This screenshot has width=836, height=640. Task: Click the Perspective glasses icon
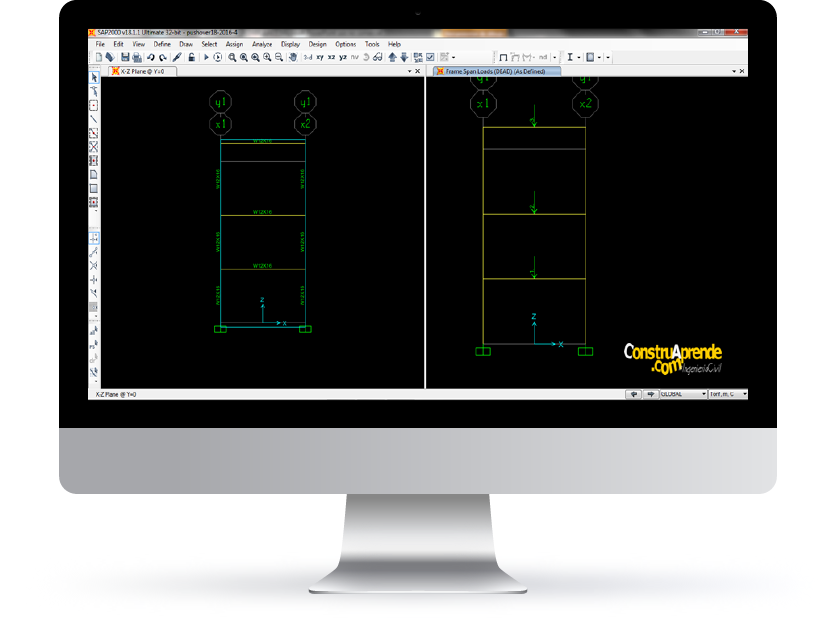tap(377, 57)
